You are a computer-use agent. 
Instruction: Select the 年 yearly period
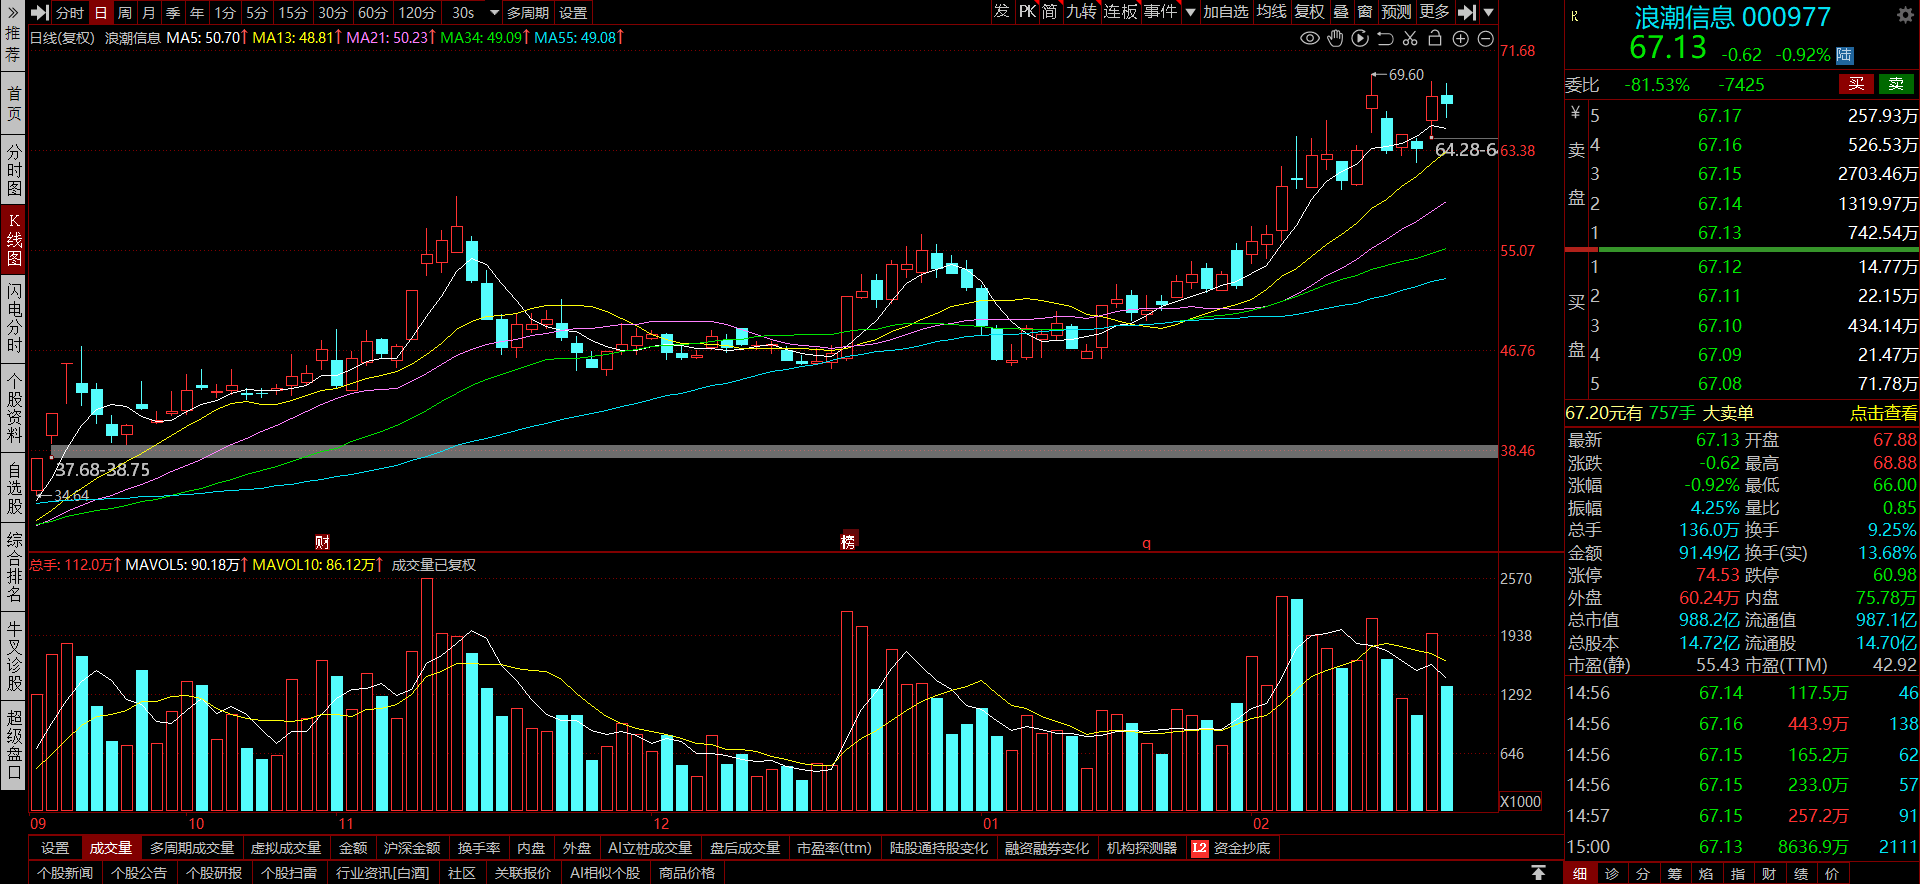pos(197,13)
